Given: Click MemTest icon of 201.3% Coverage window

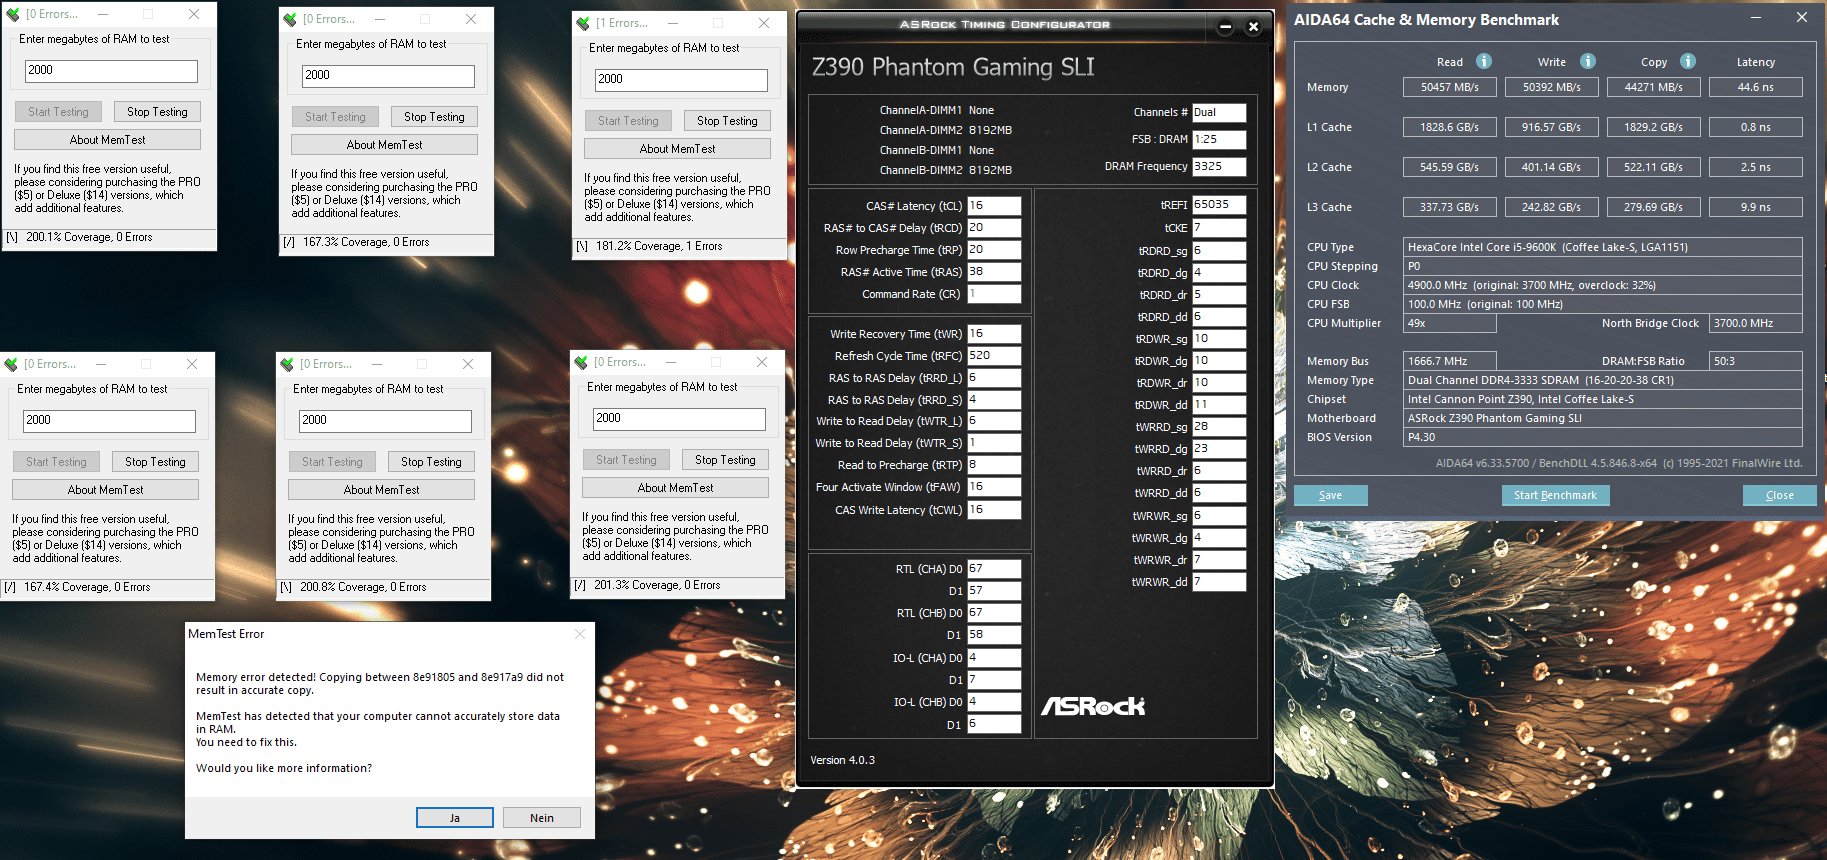Looking at the screenshot, I should coord(581,362).
